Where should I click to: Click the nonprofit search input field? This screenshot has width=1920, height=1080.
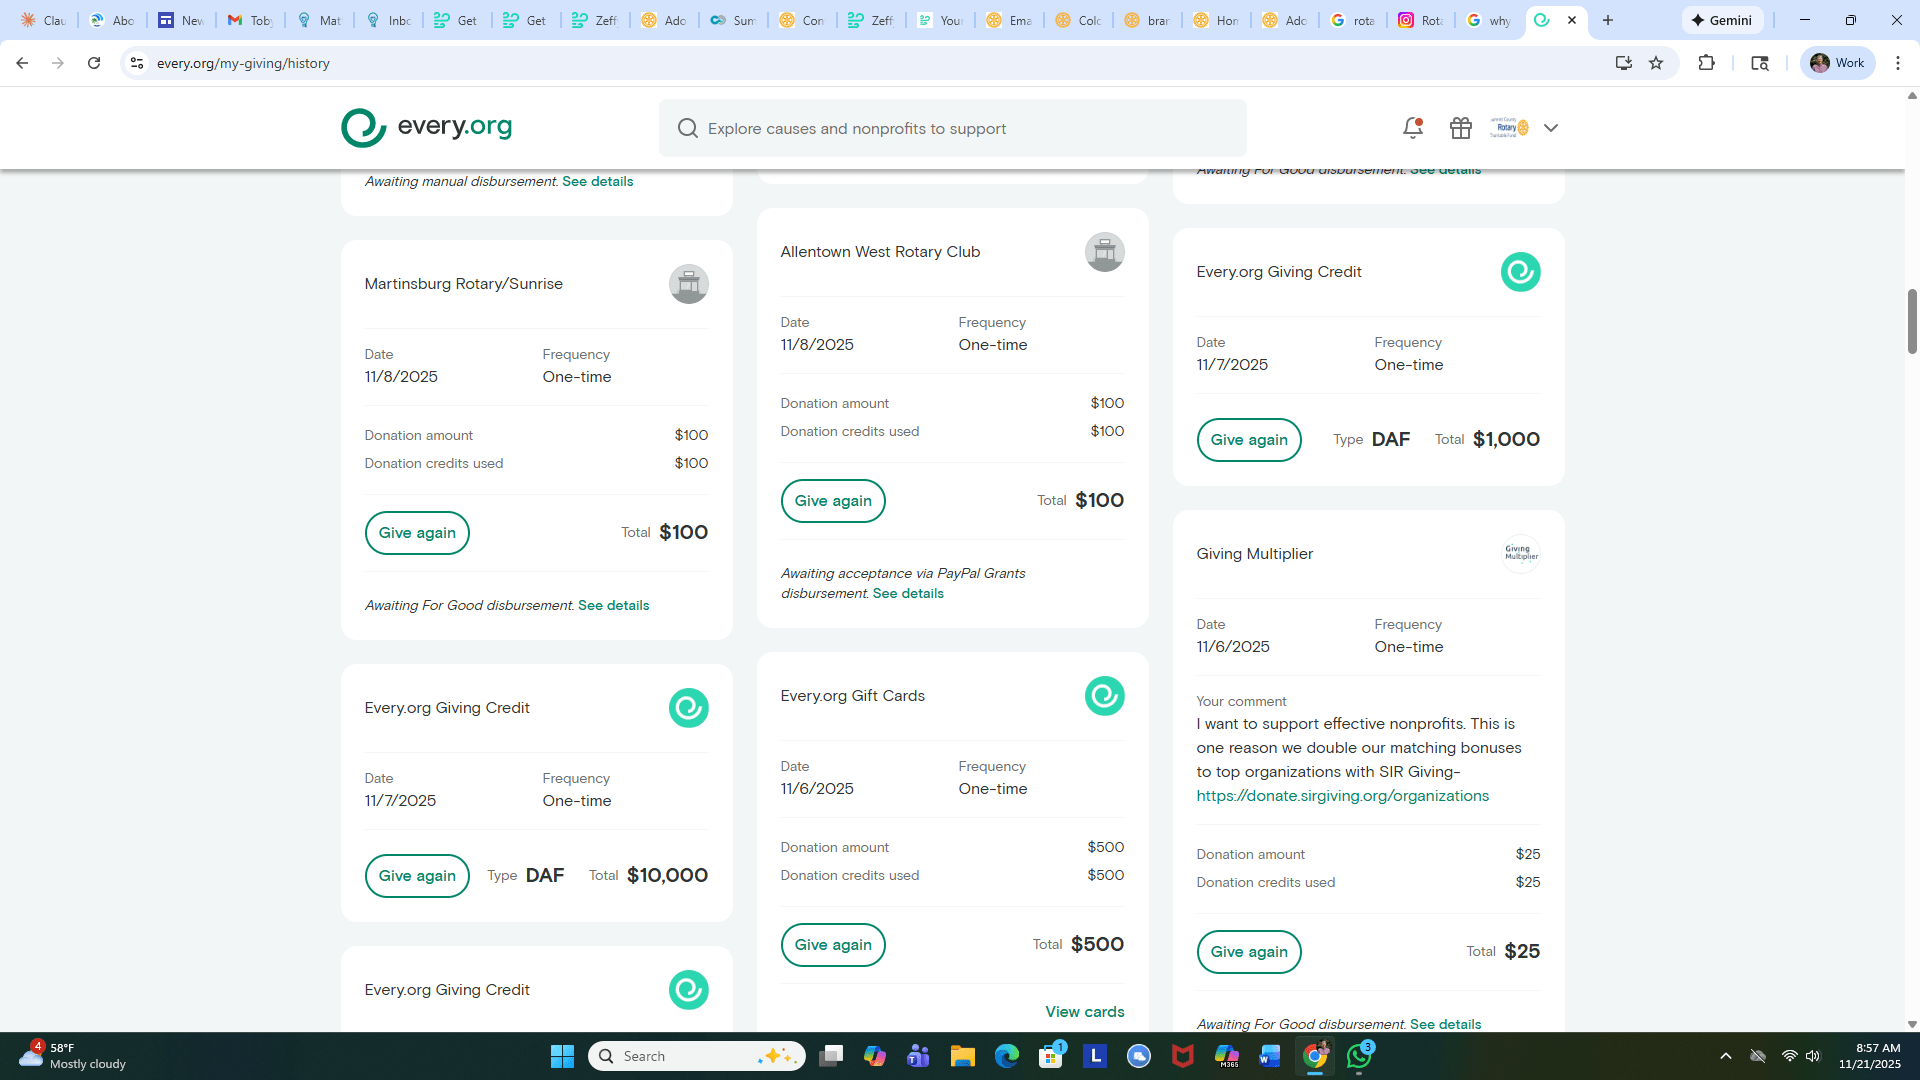952,128
